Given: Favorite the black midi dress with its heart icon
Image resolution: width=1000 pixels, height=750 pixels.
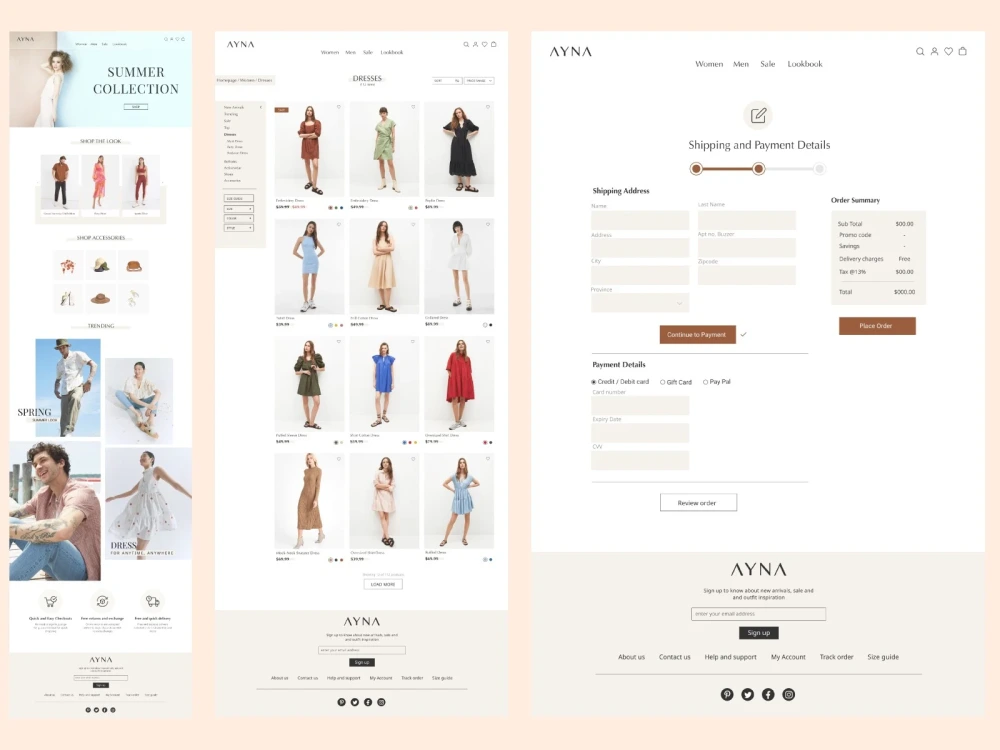Looking at the screenshot, I should coord(488,107).
